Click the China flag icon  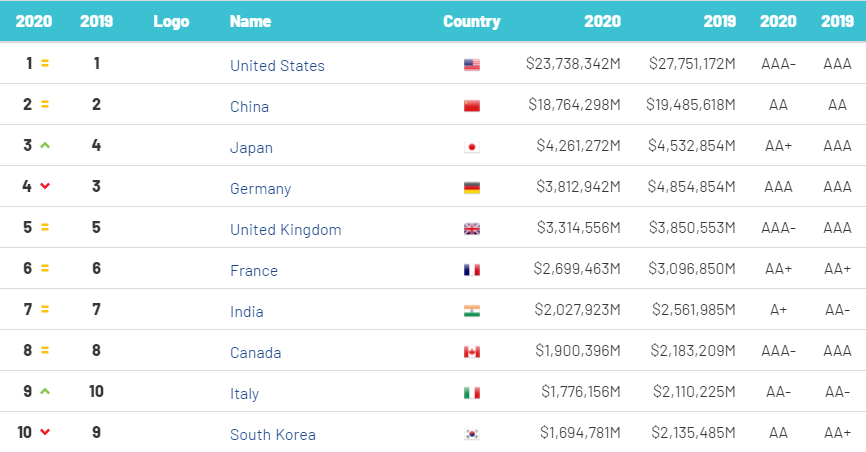(472, 106)
